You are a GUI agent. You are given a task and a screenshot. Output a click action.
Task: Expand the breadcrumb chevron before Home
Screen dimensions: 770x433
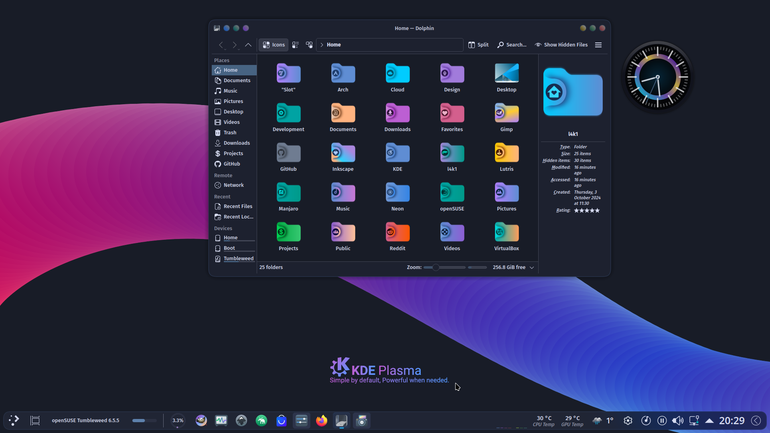(x=322, y=45)
